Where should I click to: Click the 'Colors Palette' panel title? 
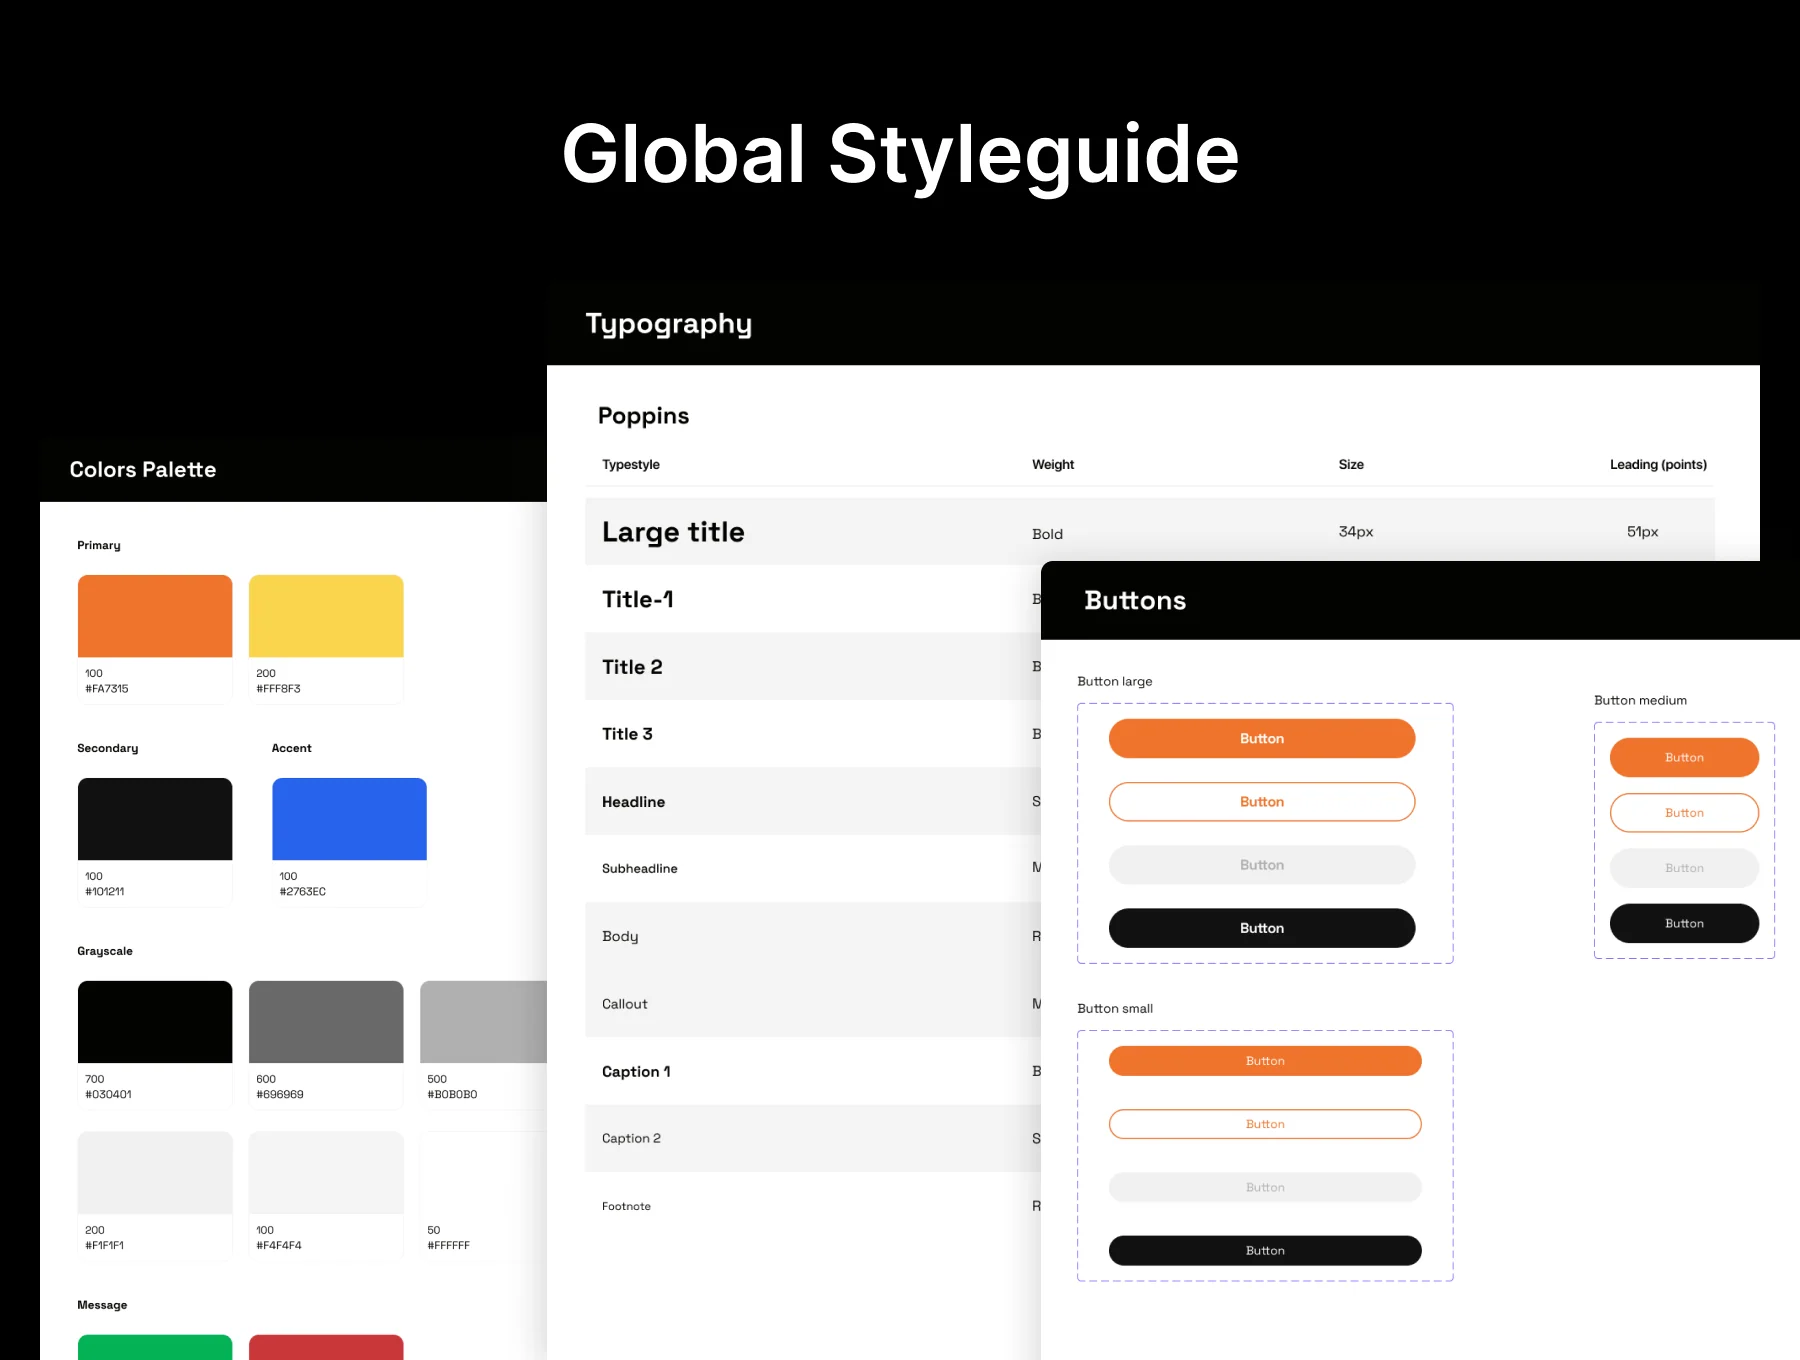[x=143, y=469]
